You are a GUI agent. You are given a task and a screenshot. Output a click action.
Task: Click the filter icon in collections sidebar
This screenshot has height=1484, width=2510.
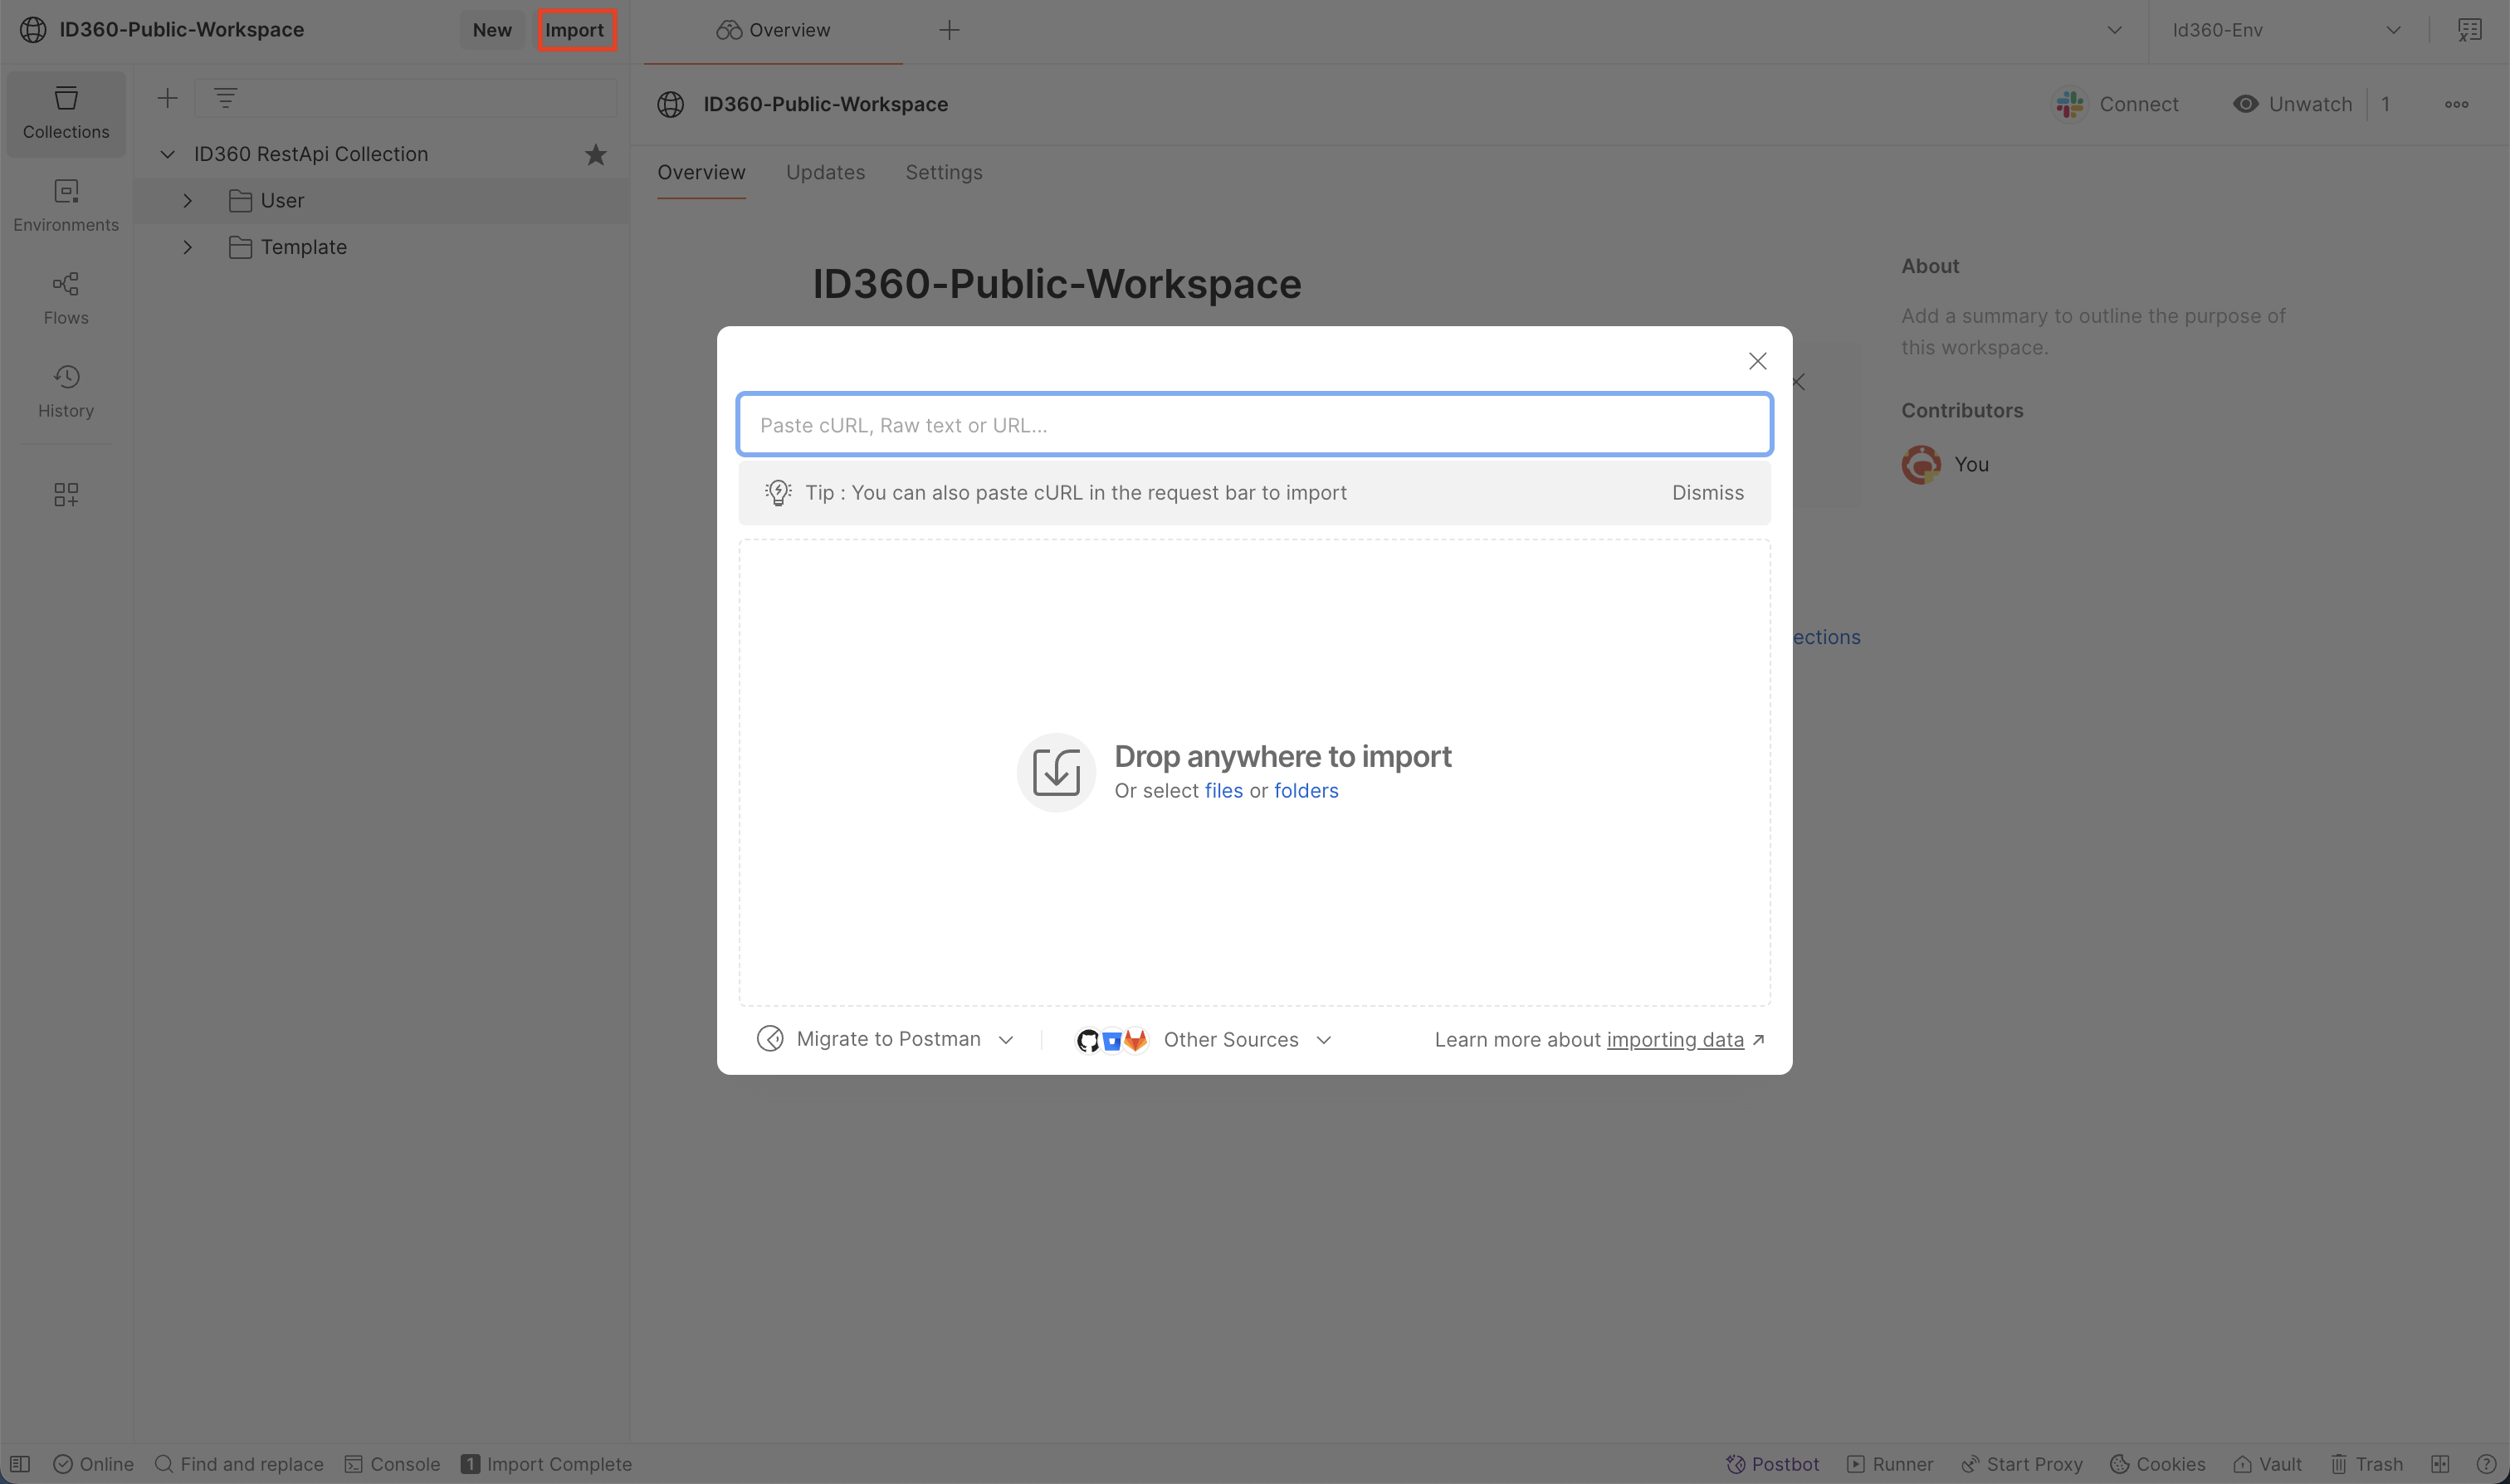pos(226,98)
